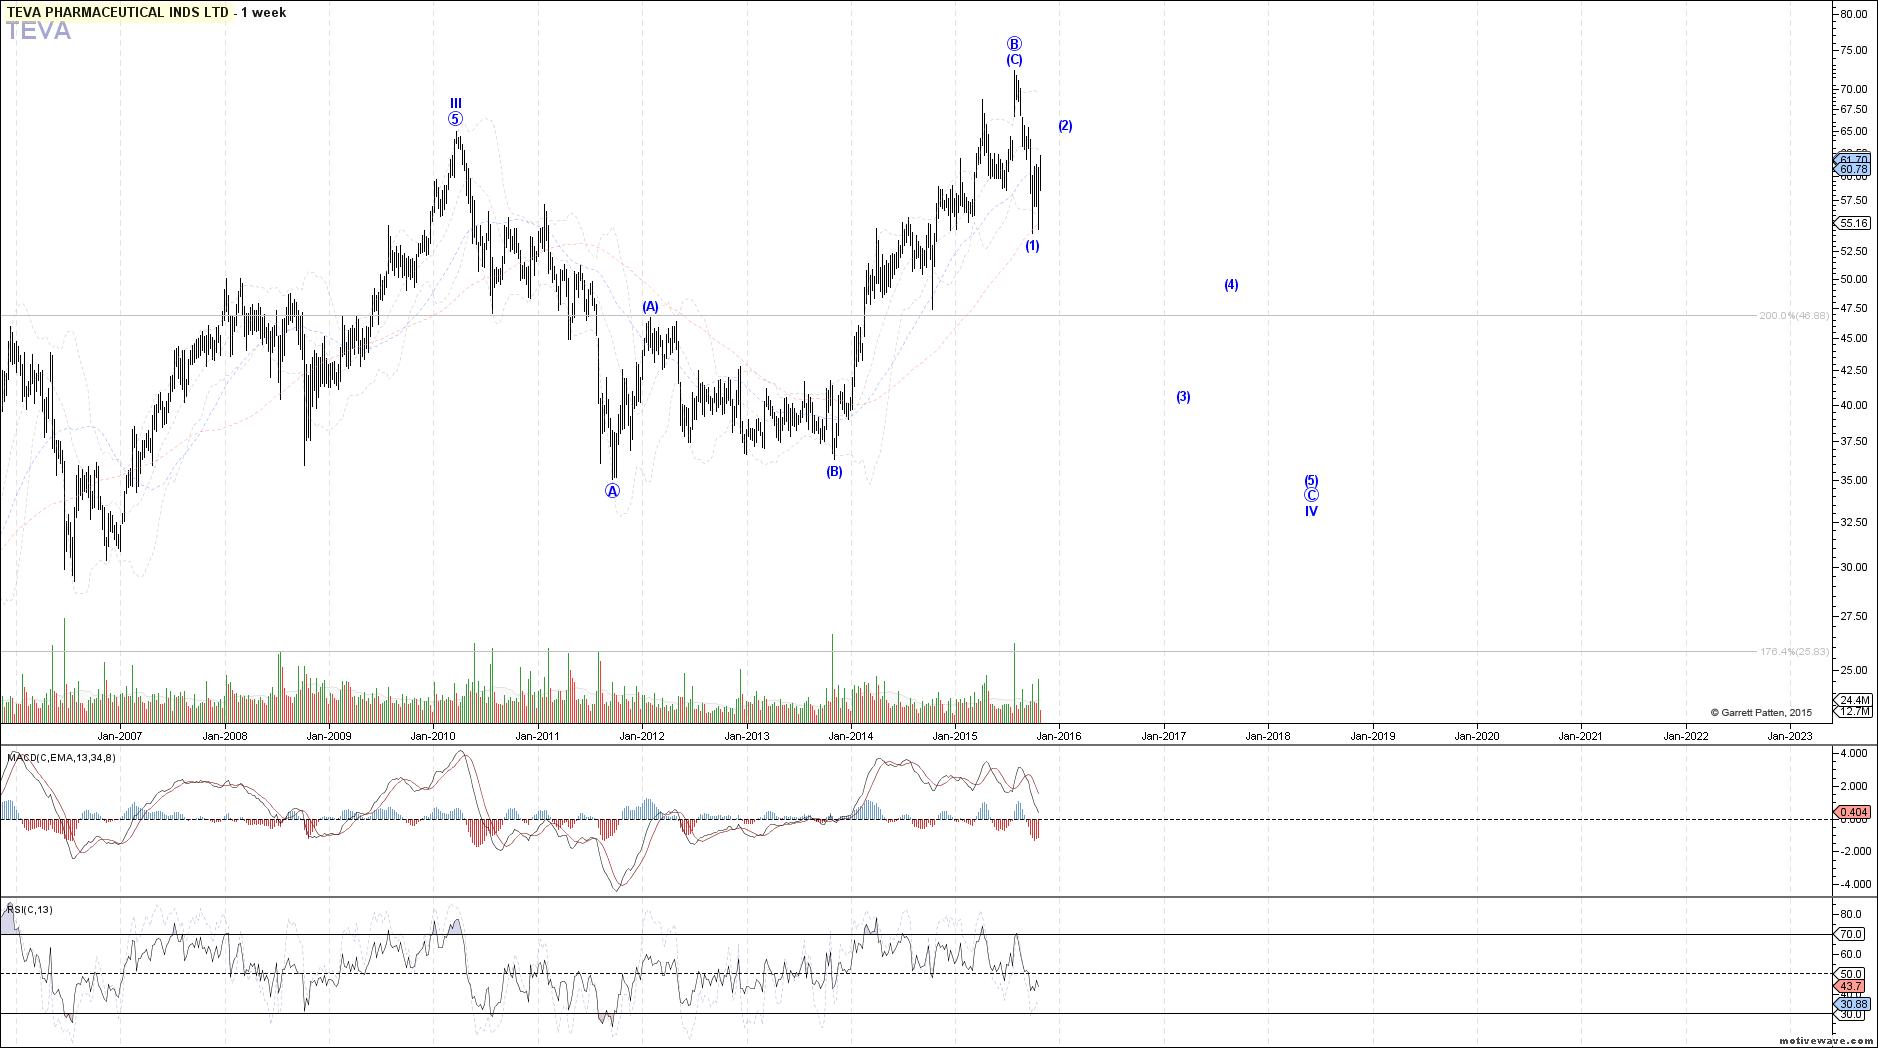Click the 30.88 RSI value tag
Image resolution: width=1878 pixels, height=1048 pixels.
[x=1852, y=1004]
